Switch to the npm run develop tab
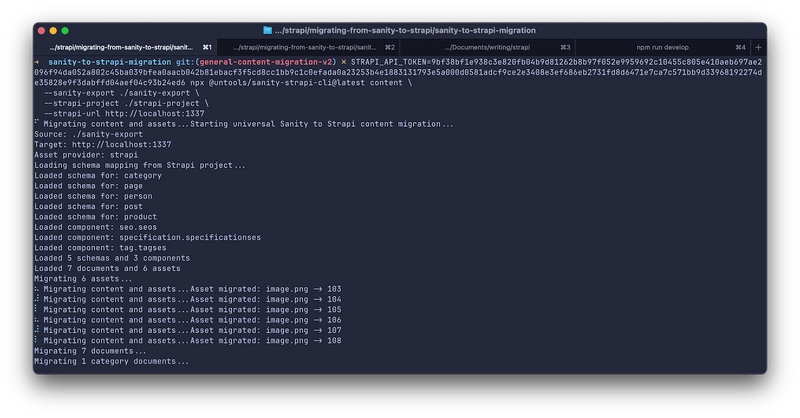The height and width of the screenshot is (418, 800). 670,47
